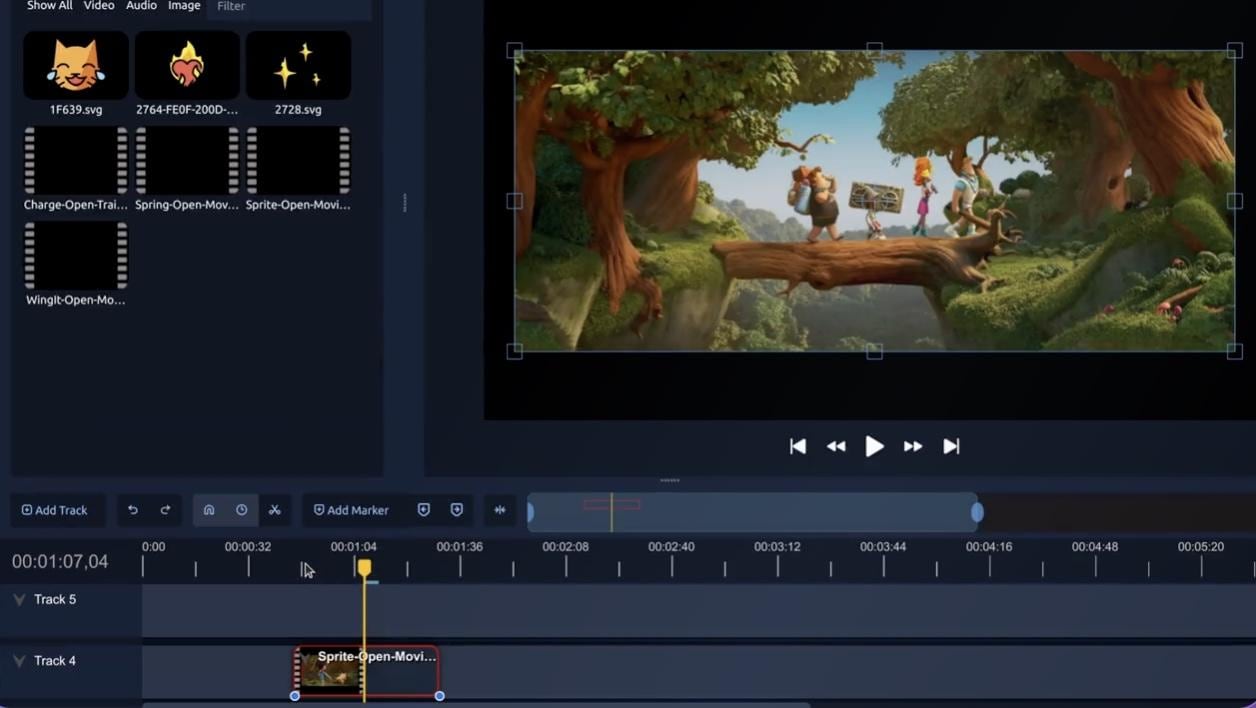The height and width of the screenshot is (708, 1256).
Task: Click the skip to end icon
Action: 950,446
